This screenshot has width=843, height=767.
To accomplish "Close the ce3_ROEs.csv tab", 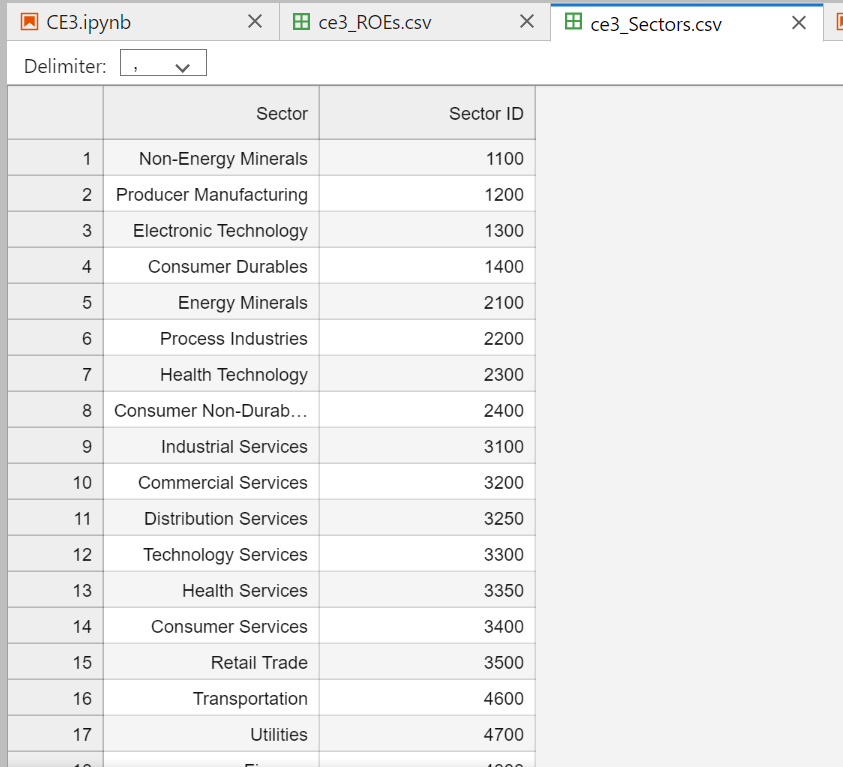I will (527, 21).
